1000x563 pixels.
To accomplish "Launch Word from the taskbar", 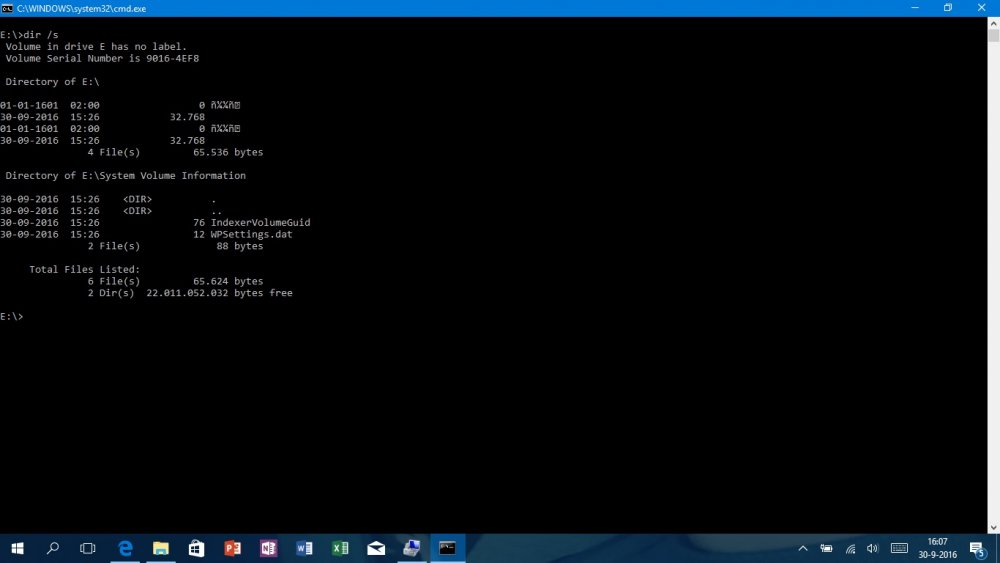I will tap(304, 548).
